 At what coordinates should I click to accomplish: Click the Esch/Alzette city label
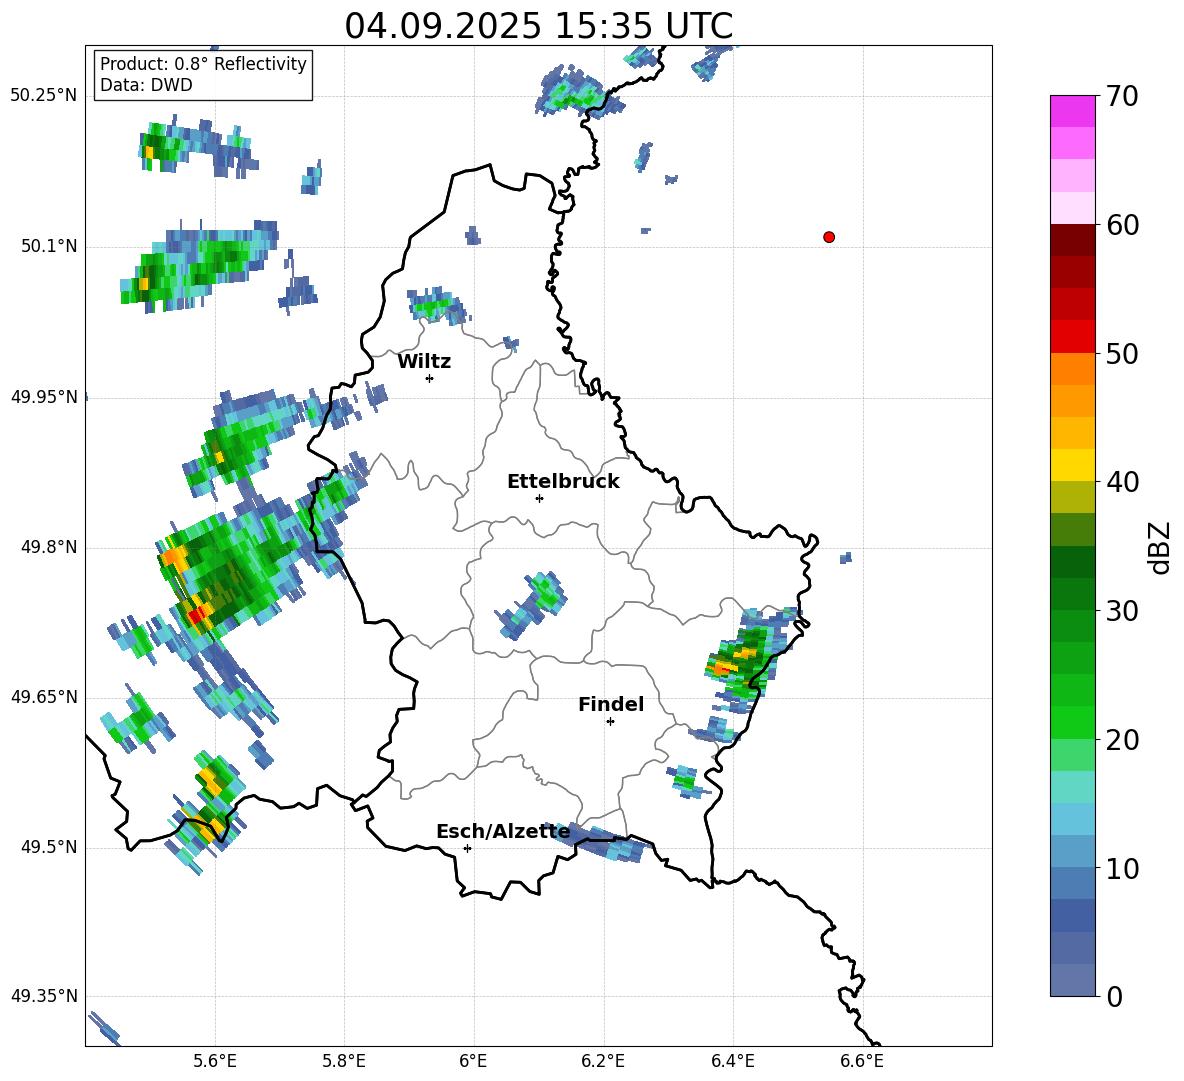(503, 832)
